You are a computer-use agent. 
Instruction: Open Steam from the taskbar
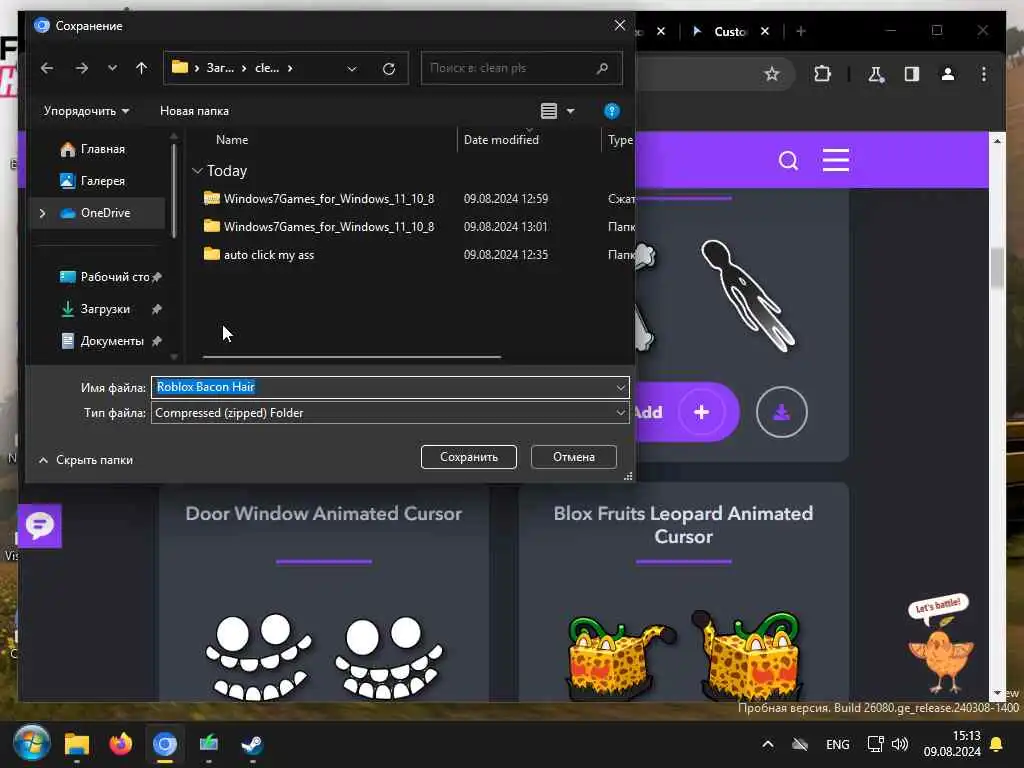click(252, 744)
